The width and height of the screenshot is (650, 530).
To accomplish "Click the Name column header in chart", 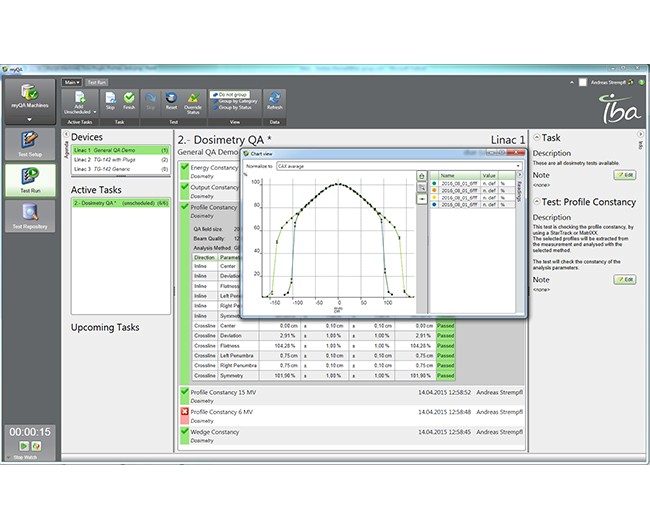I will pyautogui.click(x=459, y=176).
